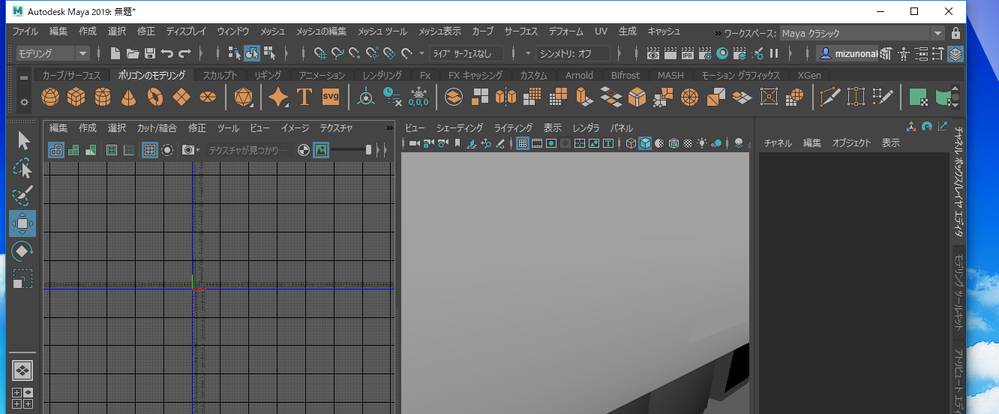Viewport: 999px width, 414px height.
Task: Open shelf options gear menu
Action: click(24, 102)
